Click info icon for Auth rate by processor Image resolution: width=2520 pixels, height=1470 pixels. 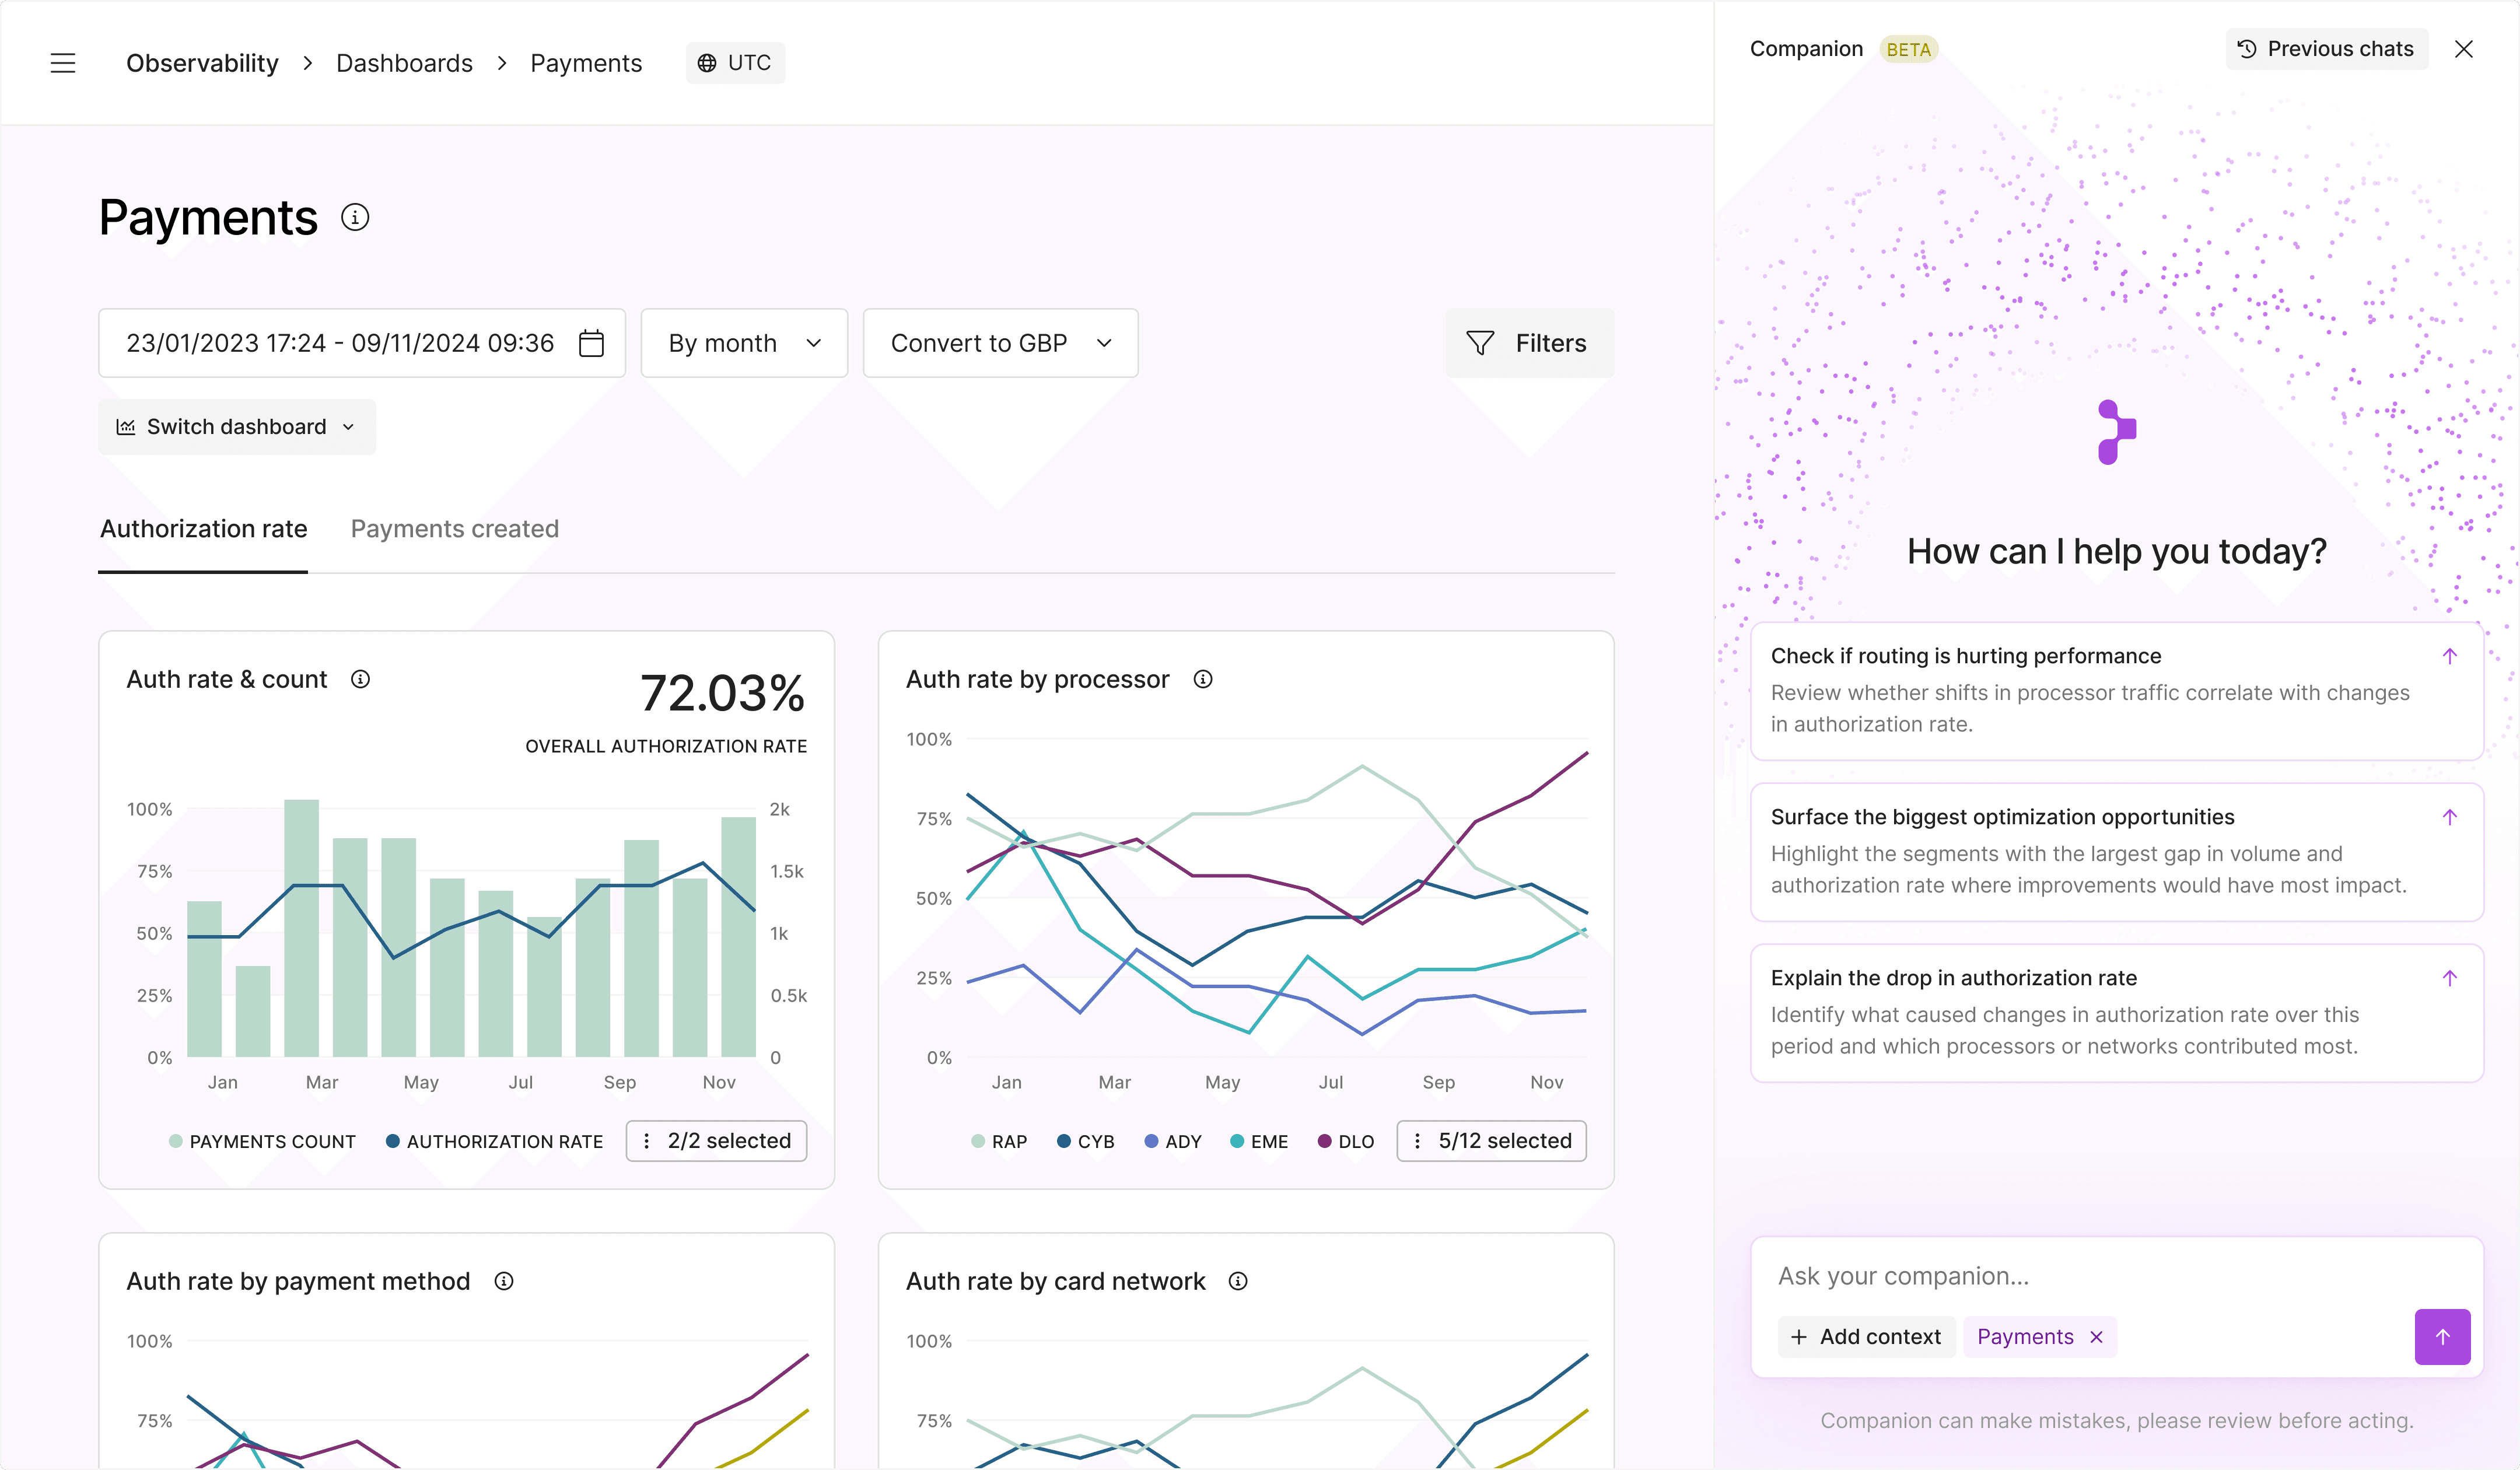[1203, 679]
